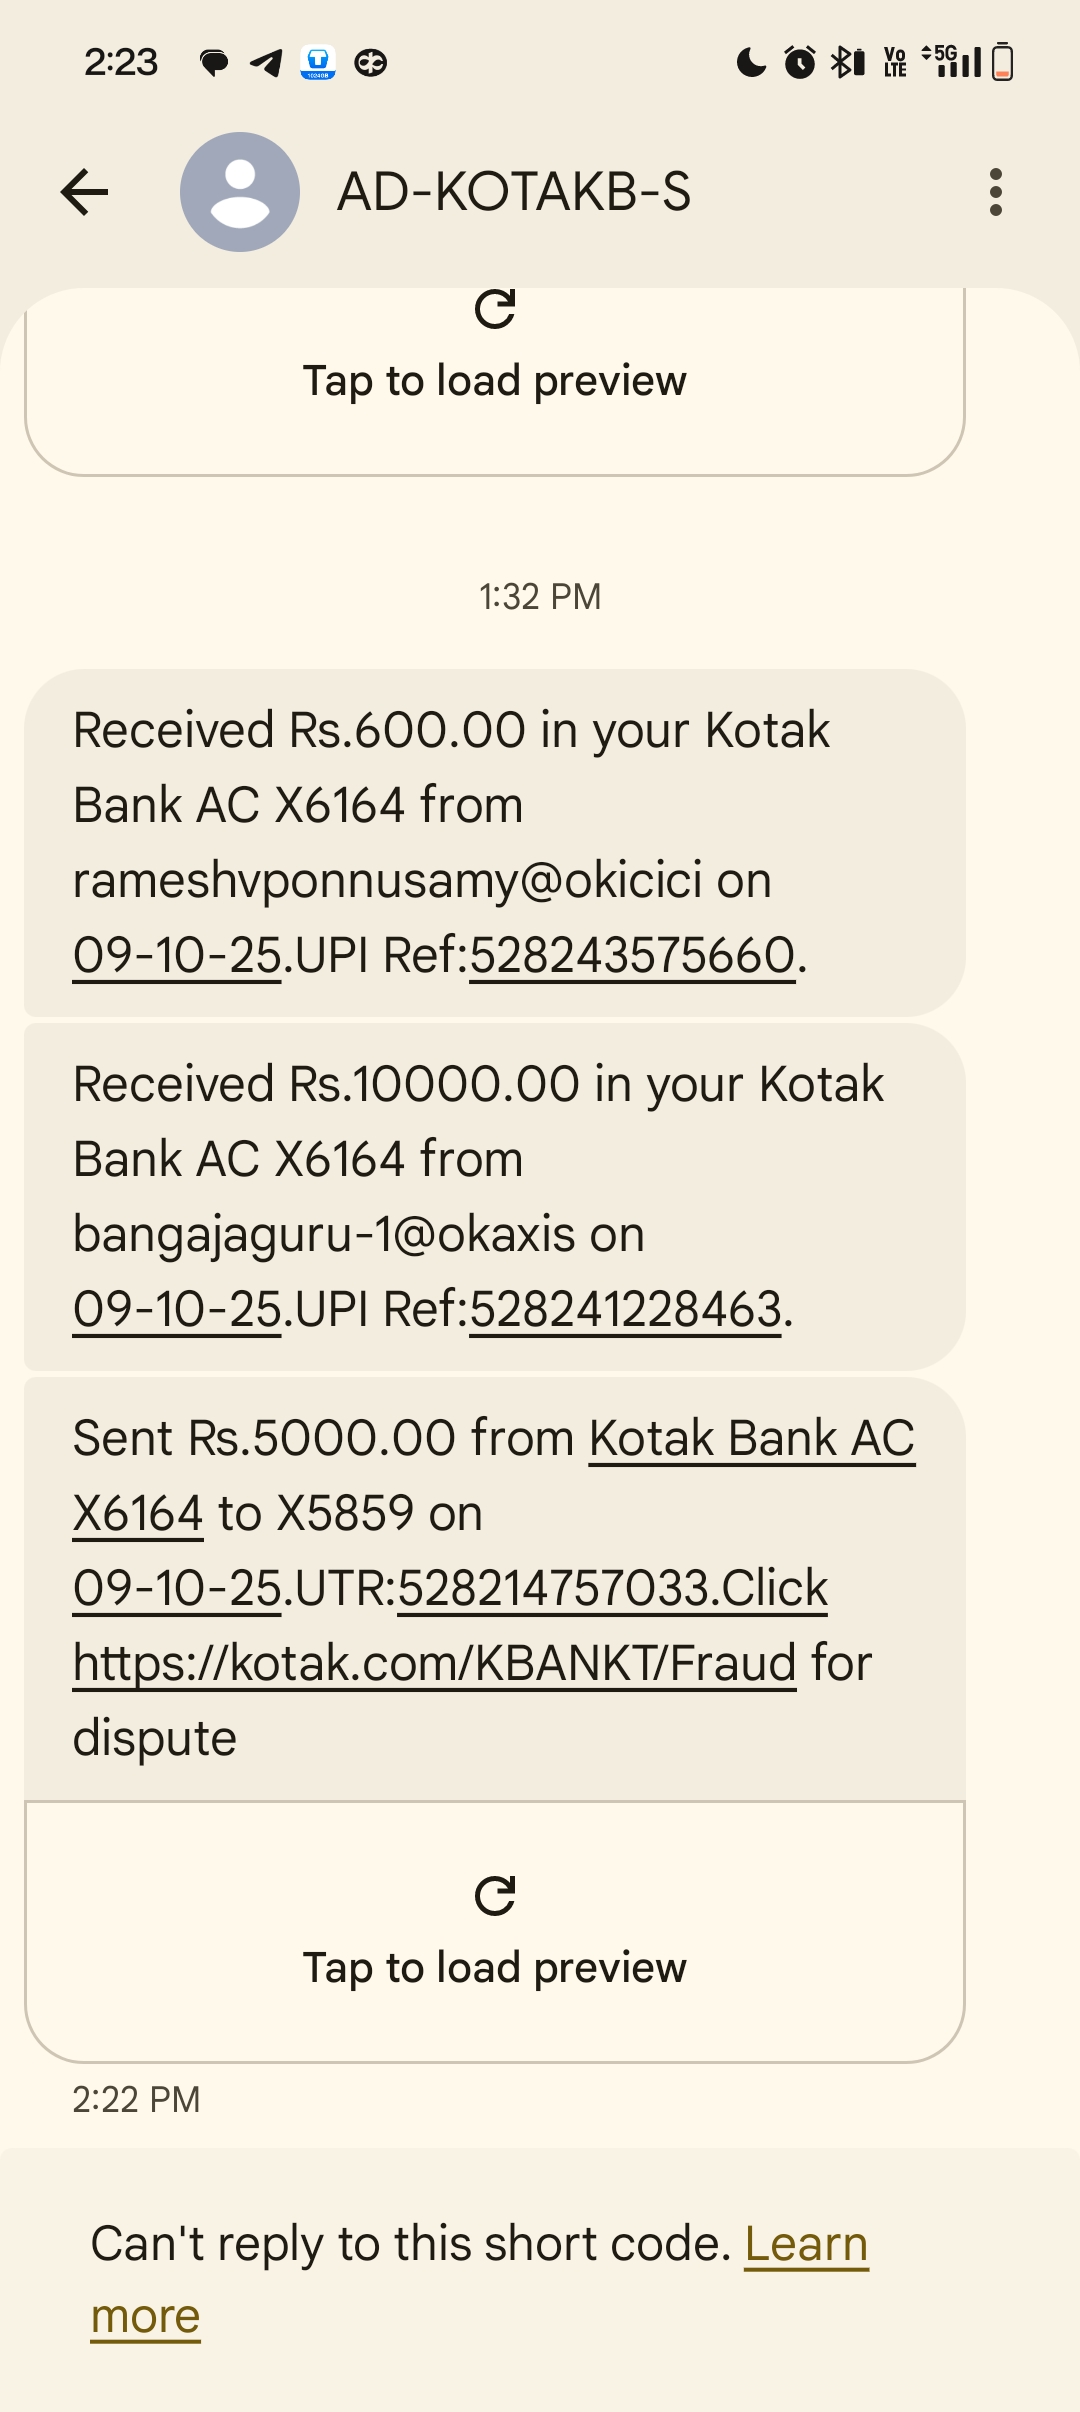Tap the bottom reload preview icon
The height and width of the screenshot is (2412, 1080).
pyautogui.click(x=495, y=1895)
